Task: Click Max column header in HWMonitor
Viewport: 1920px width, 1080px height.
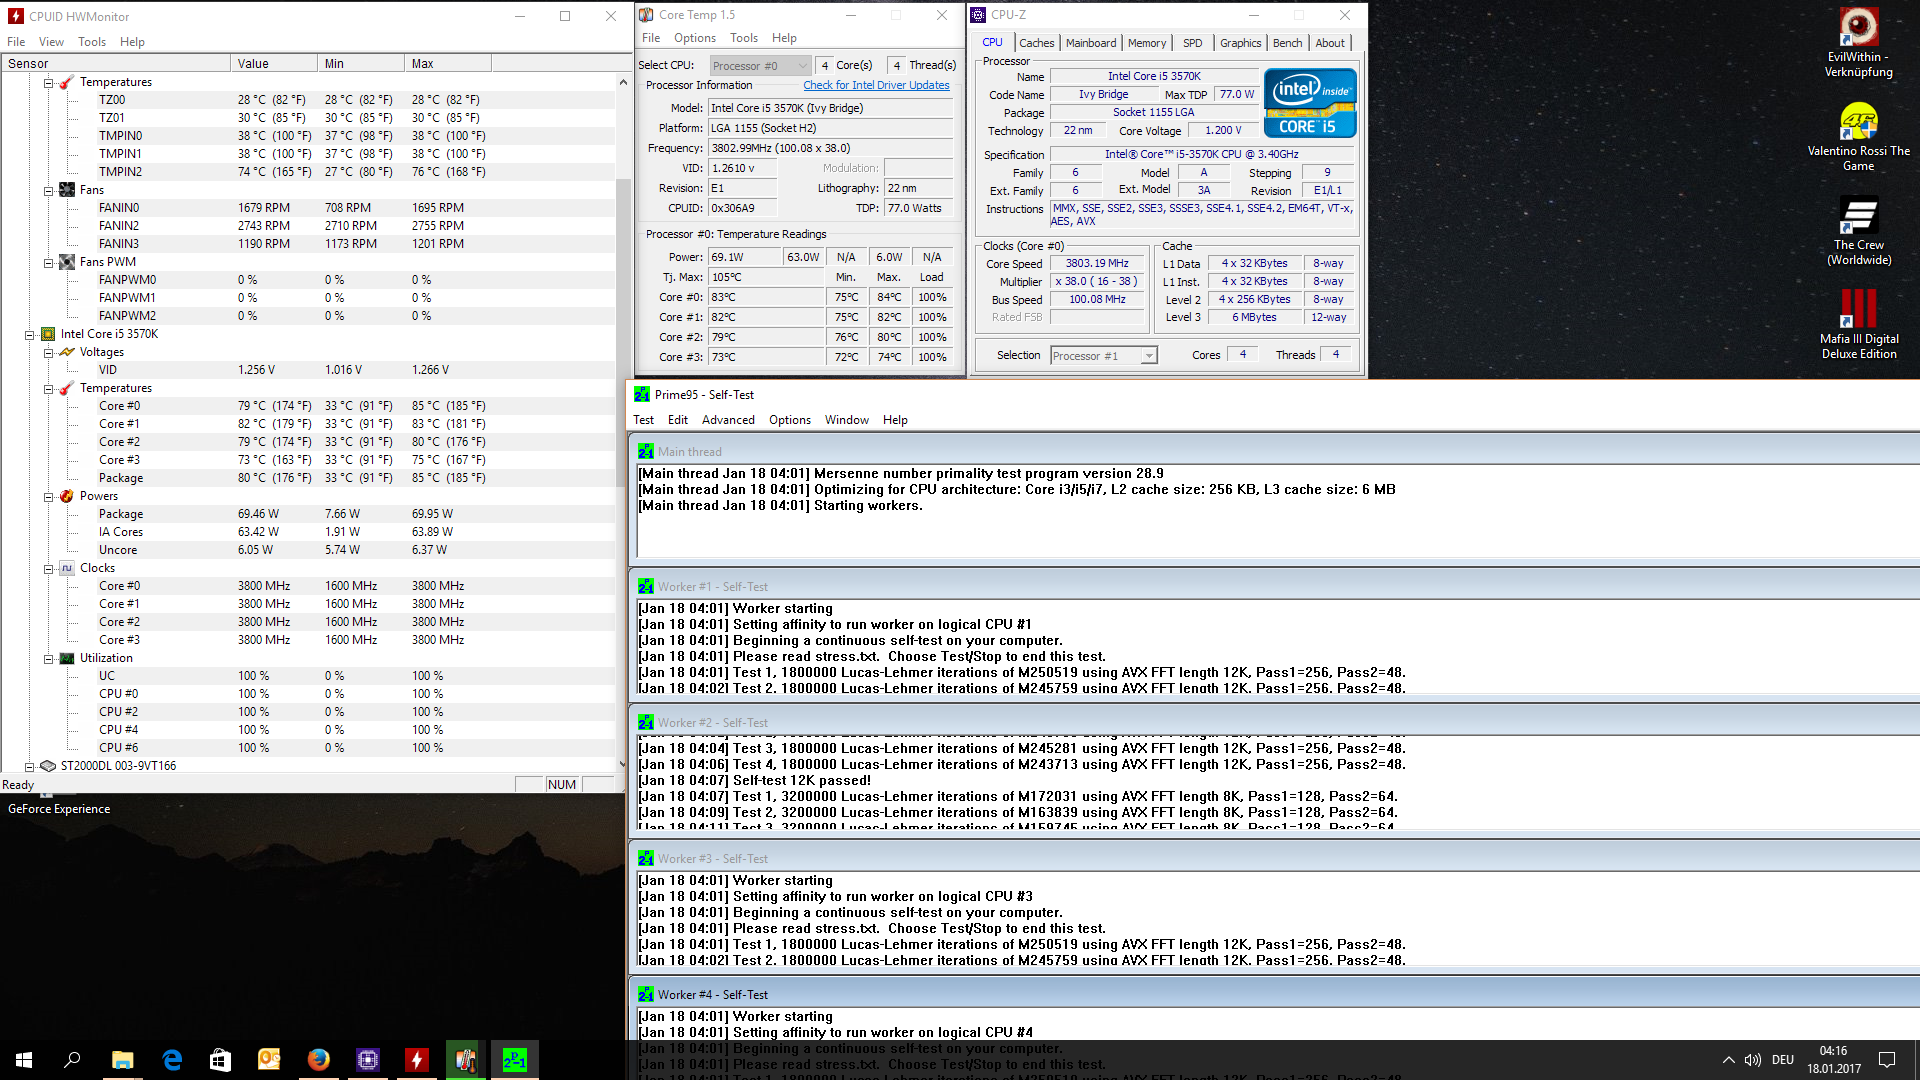Action: (x=446, y=63)
